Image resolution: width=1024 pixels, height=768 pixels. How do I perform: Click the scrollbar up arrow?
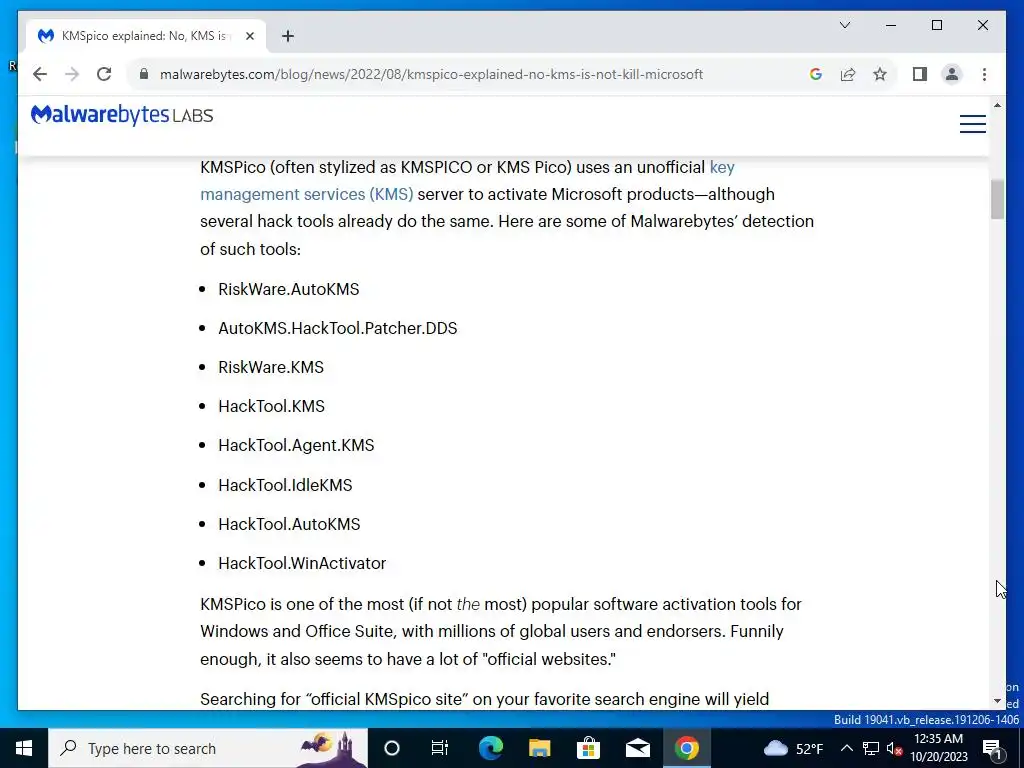pos(997,105)
